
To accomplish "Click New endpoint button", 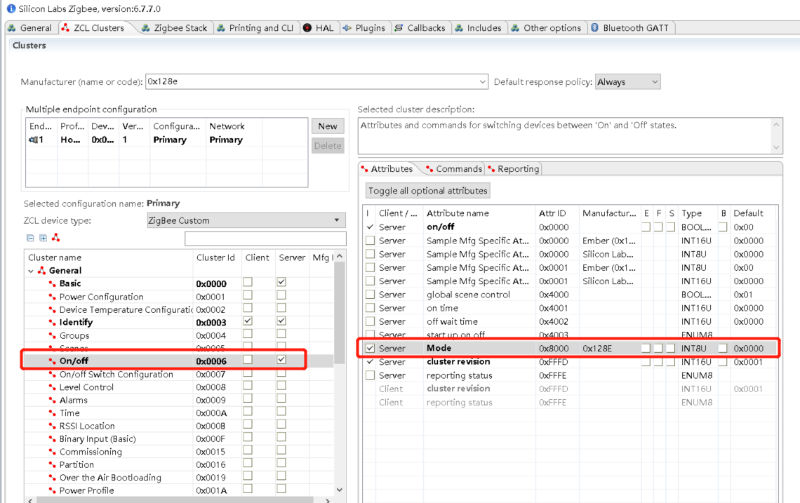I will point(328,126).
